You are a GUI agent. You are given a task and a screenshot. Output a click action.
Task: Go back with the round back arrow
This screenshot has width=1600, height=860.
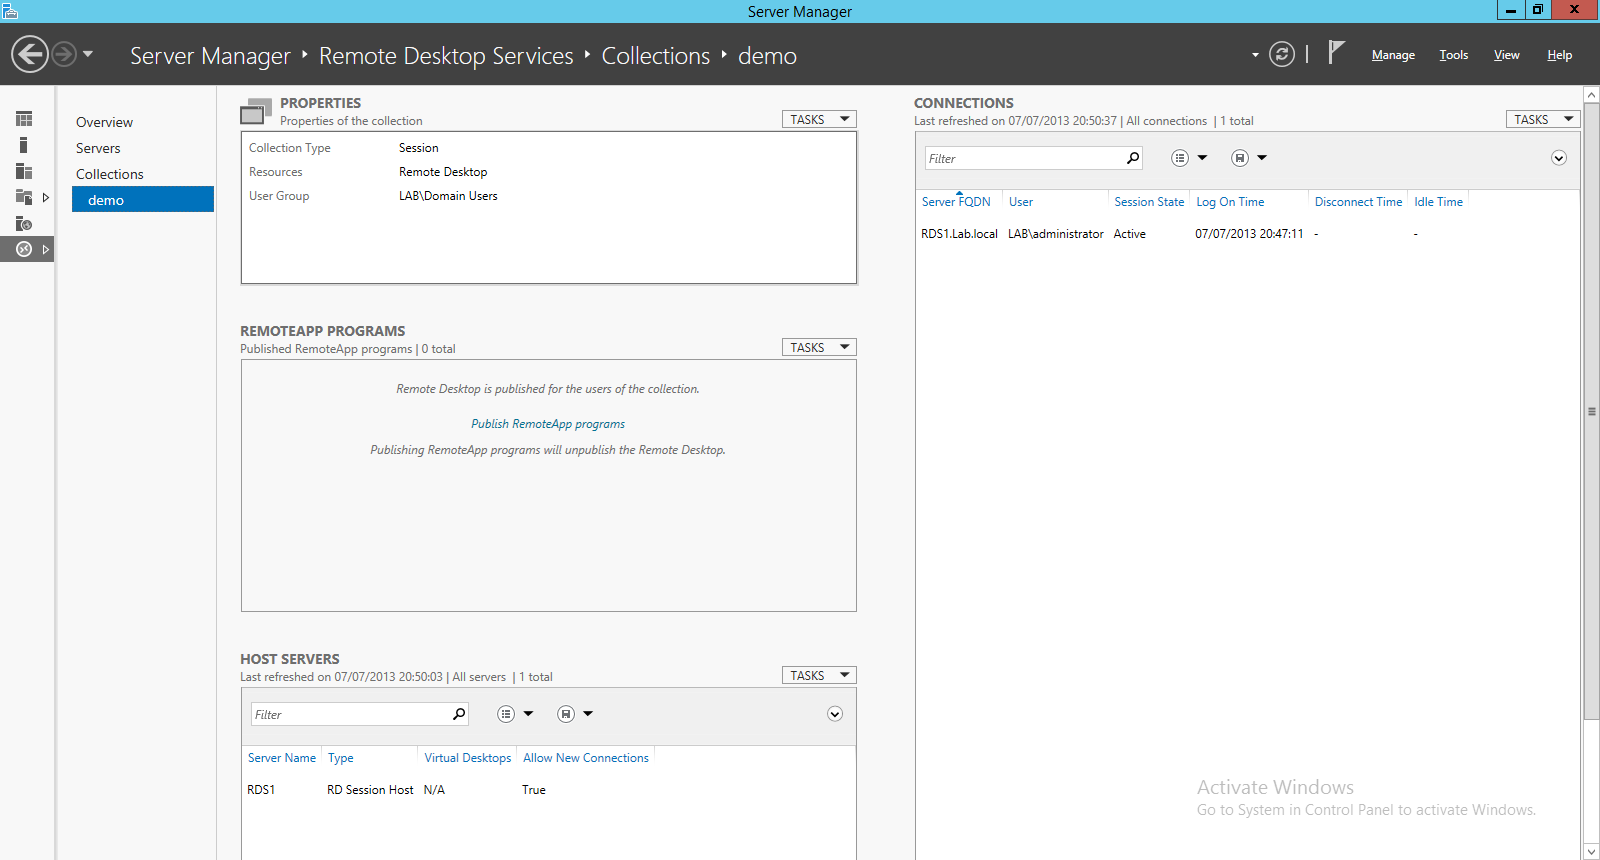30,54
